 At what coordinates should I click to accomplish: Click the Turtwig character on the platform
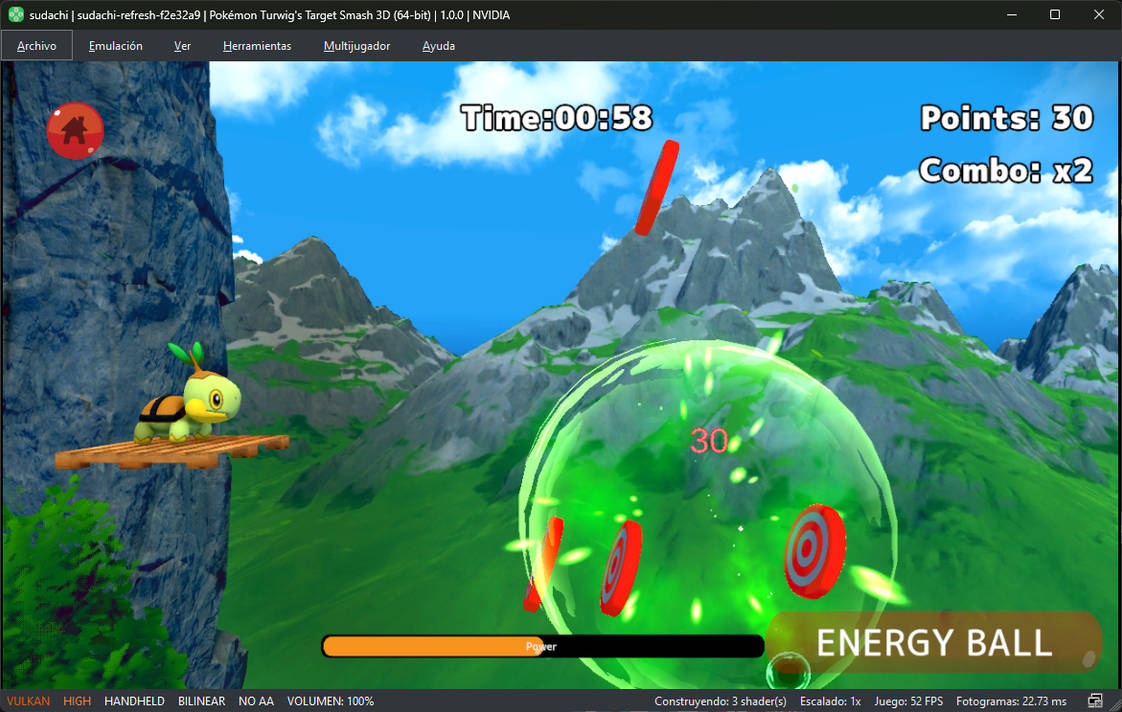click(187, 395)
